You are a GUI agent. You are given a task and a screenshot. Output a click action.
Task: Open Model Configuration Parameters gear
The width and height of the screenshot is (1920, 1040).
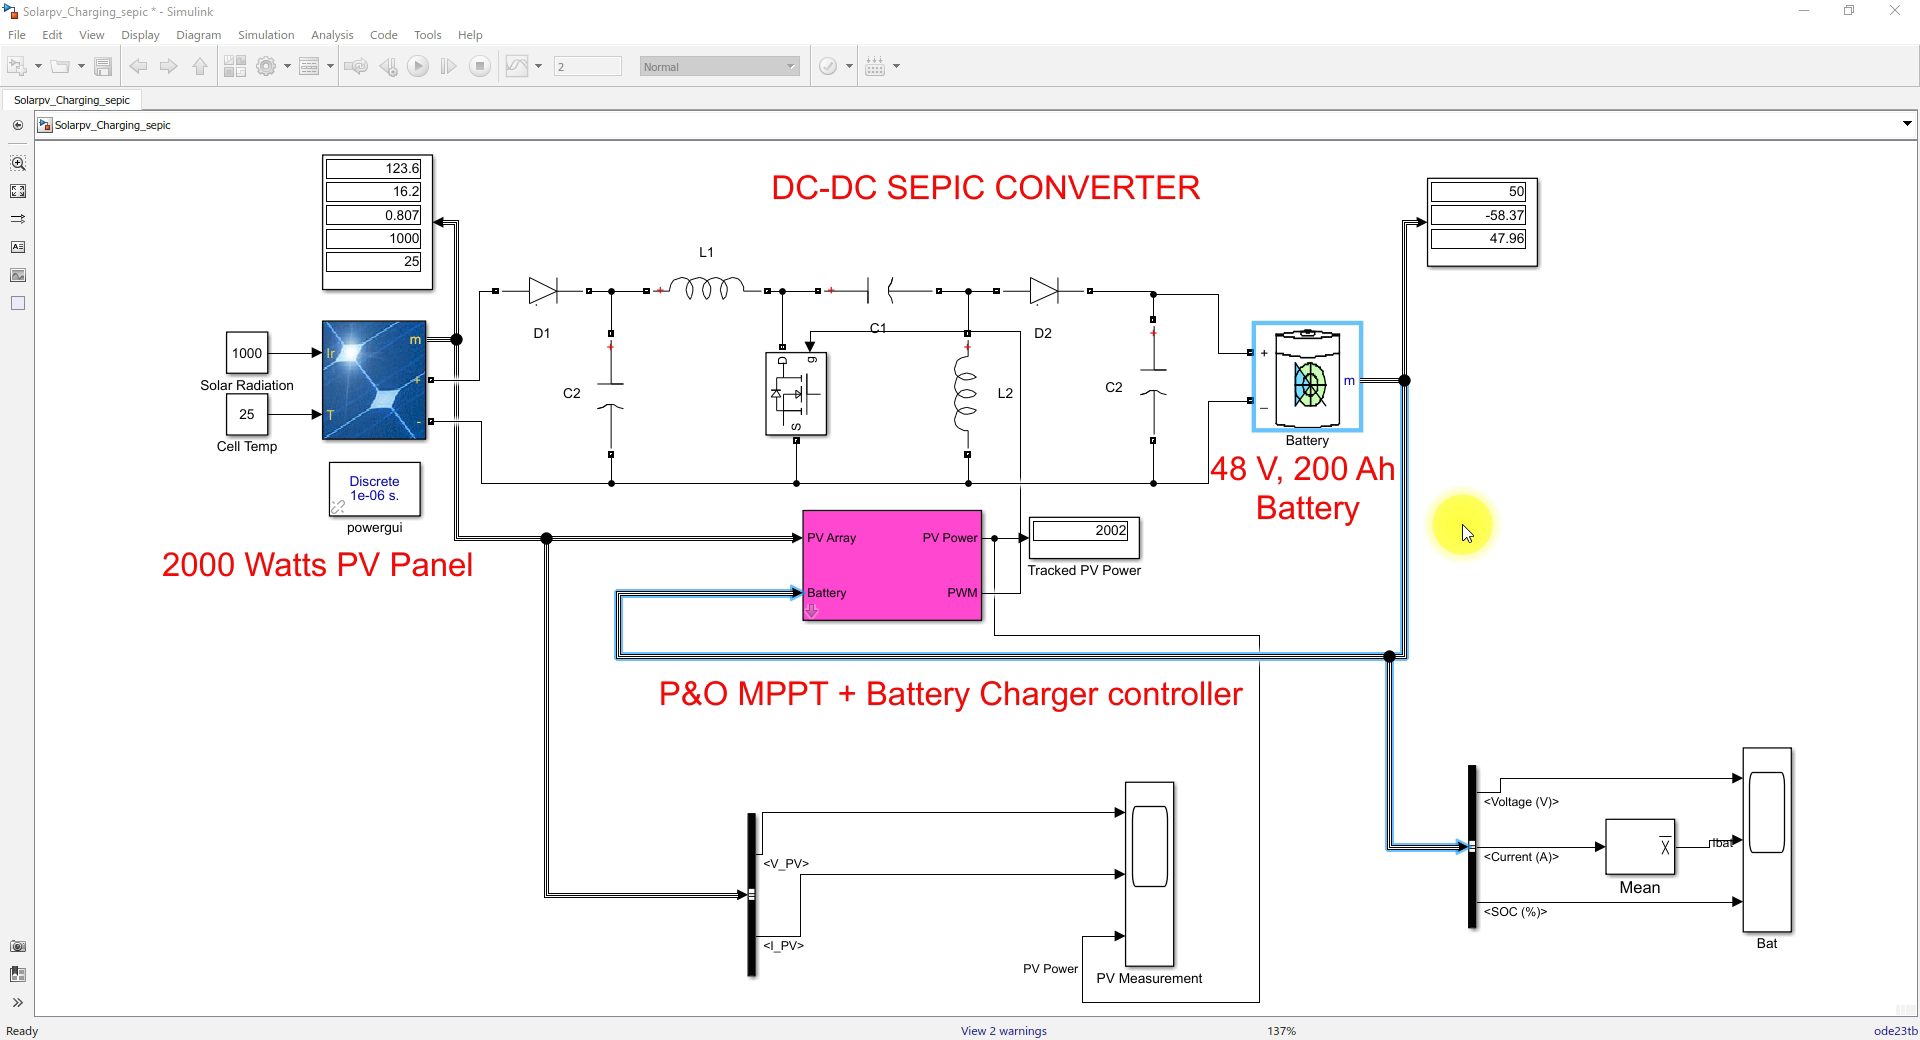click(266, 66)
